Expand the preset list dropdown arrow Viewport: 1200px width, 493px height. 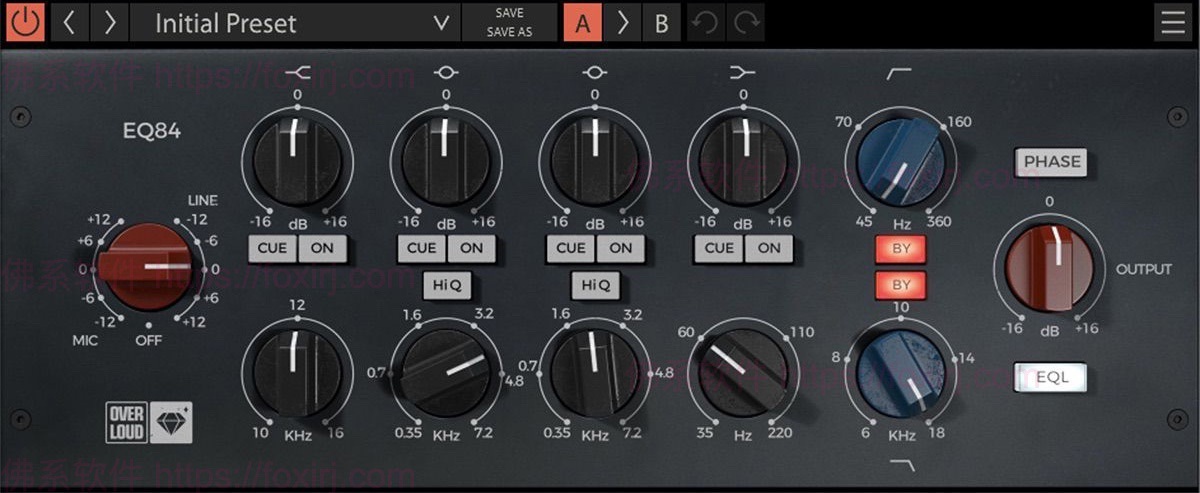(441, 23)
